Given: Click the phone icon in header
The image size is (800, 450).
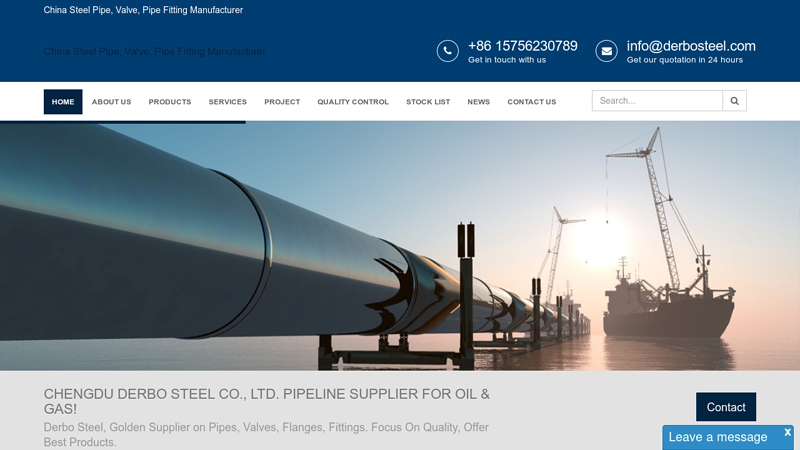Looking at the screenshot, I should (447, 51).
